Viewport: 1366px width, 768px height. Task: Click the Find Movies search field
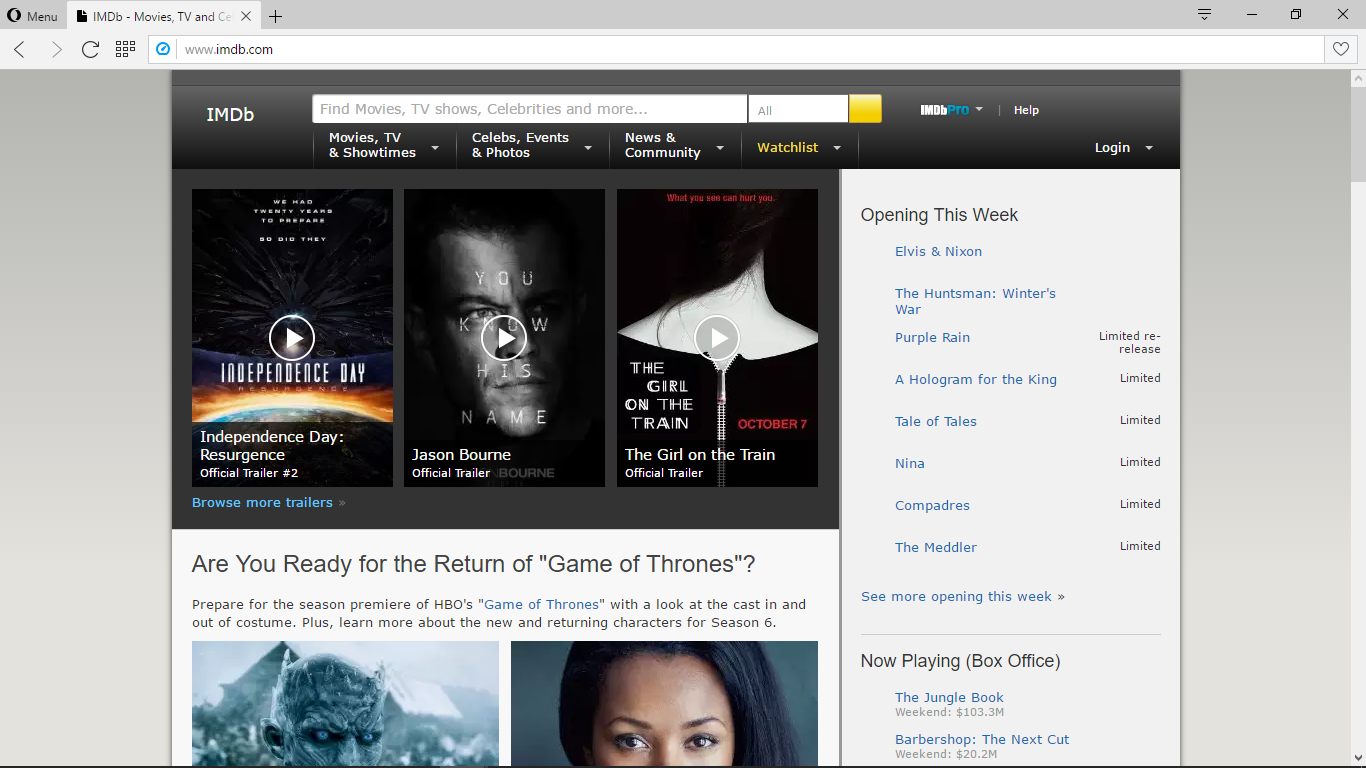coord(529,109)
